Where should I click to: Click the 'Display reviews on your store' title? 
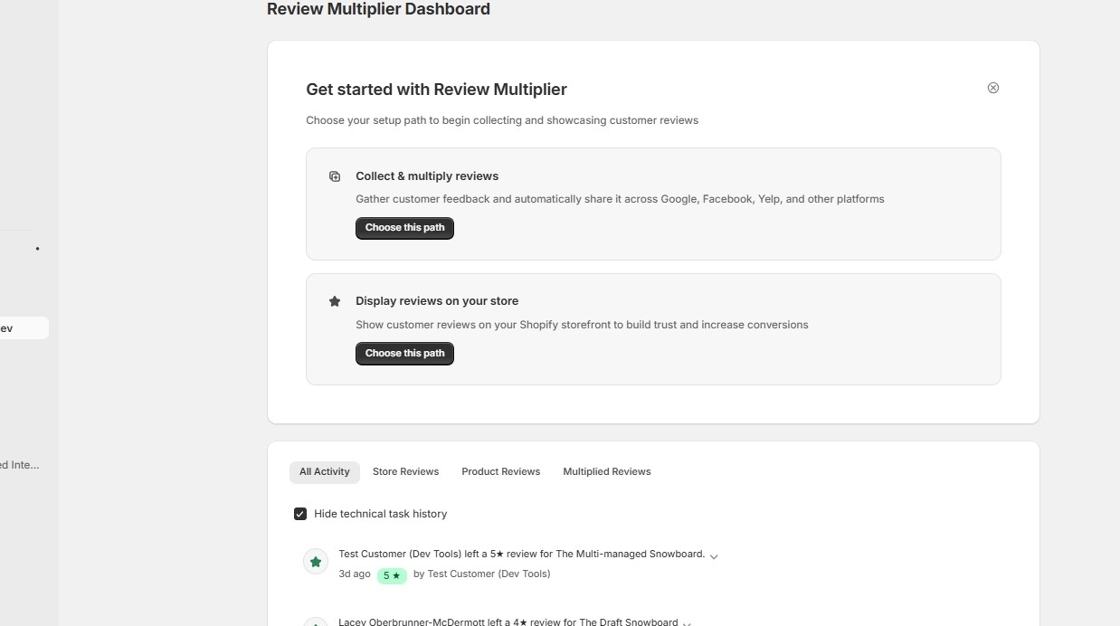pyautogui.click(x=437, y=302)
